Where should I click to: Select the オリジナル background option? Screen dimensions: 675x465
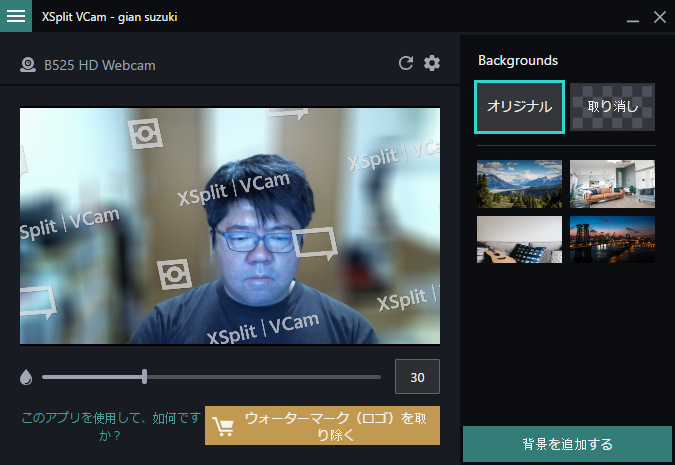pyautogui.click(x=519, y=107)
